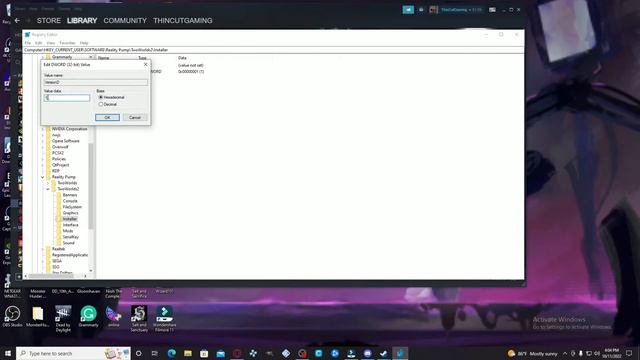Open the Registry Editor File menu
640x360 pixels.
28,43
